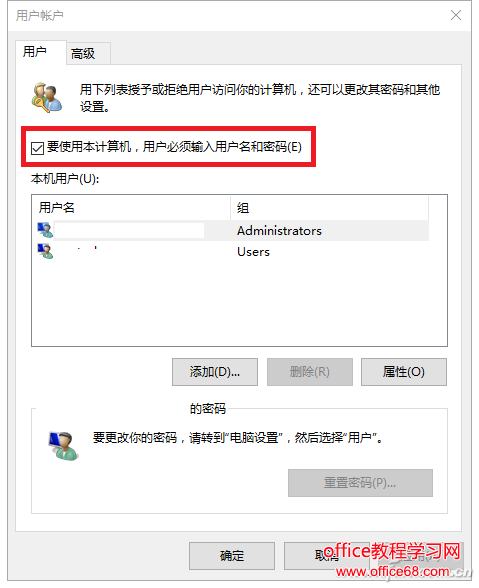The image size is (479, 588).
Task: Click the 重置密码(P)... button
Action: pos(360,483)
